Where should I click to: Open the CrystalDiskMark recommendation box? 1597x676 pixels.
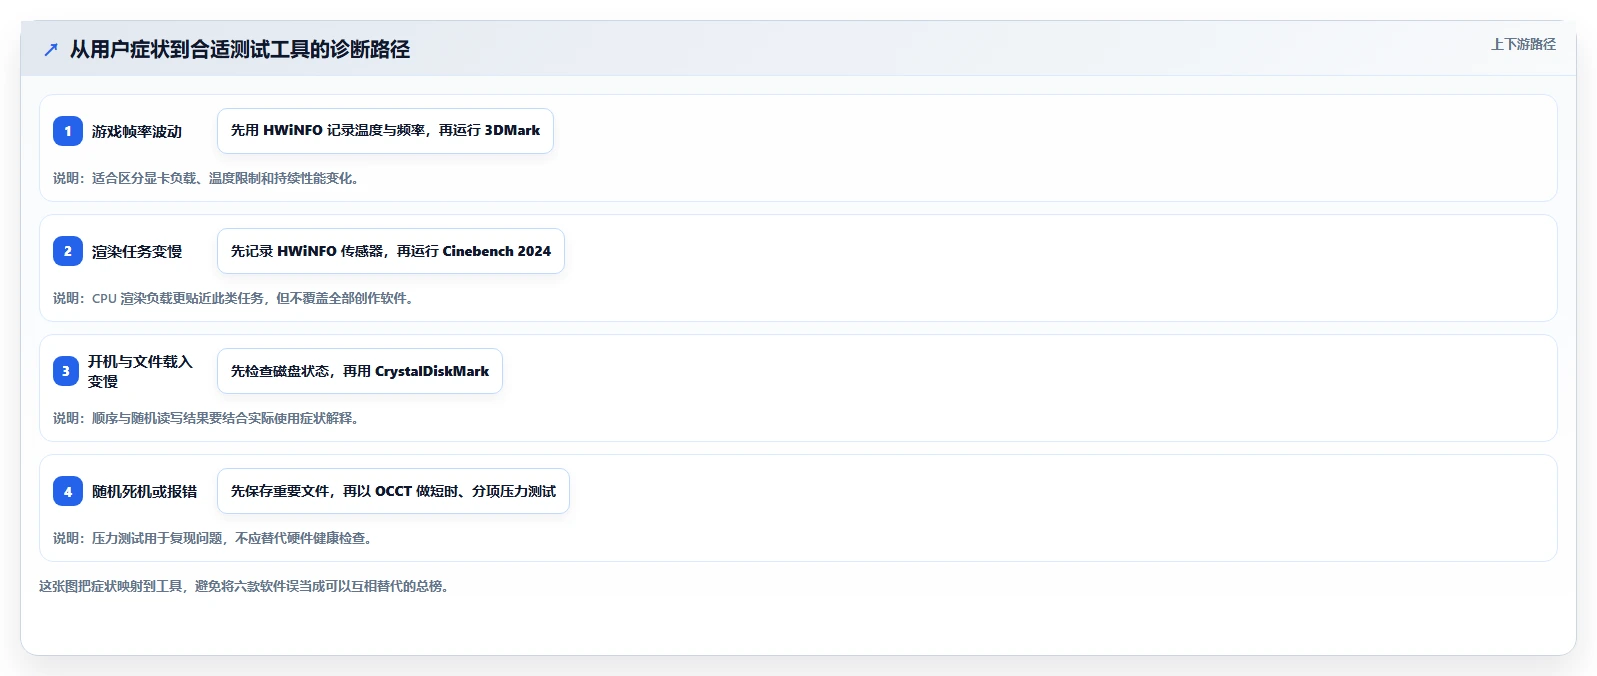pos(360,371)
